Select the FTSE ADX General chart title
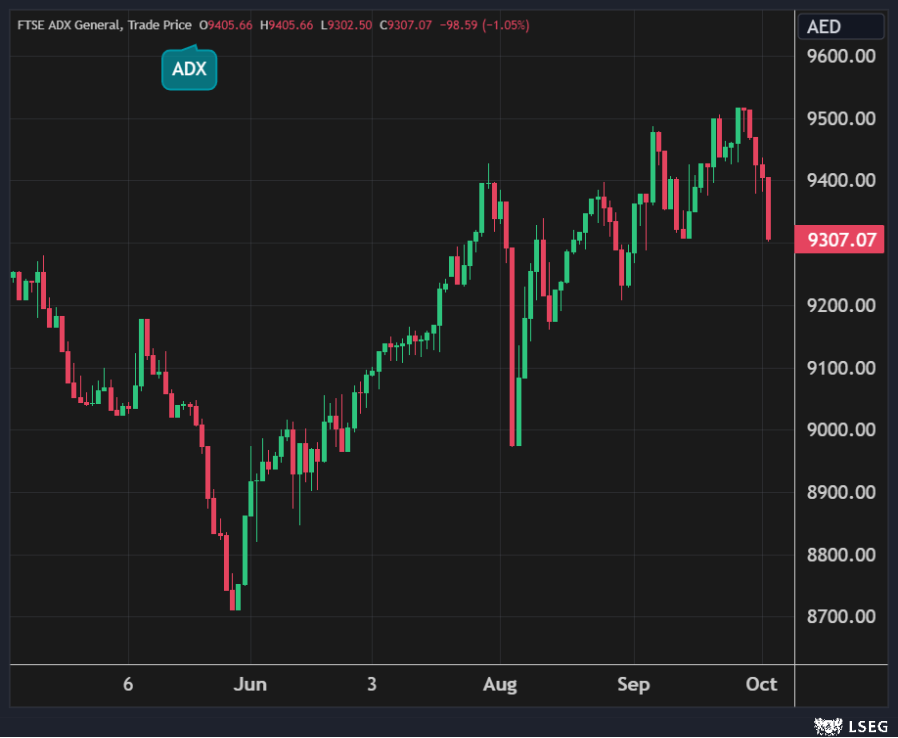The width and height of the screenshot is (898, 738). (101, 24)
